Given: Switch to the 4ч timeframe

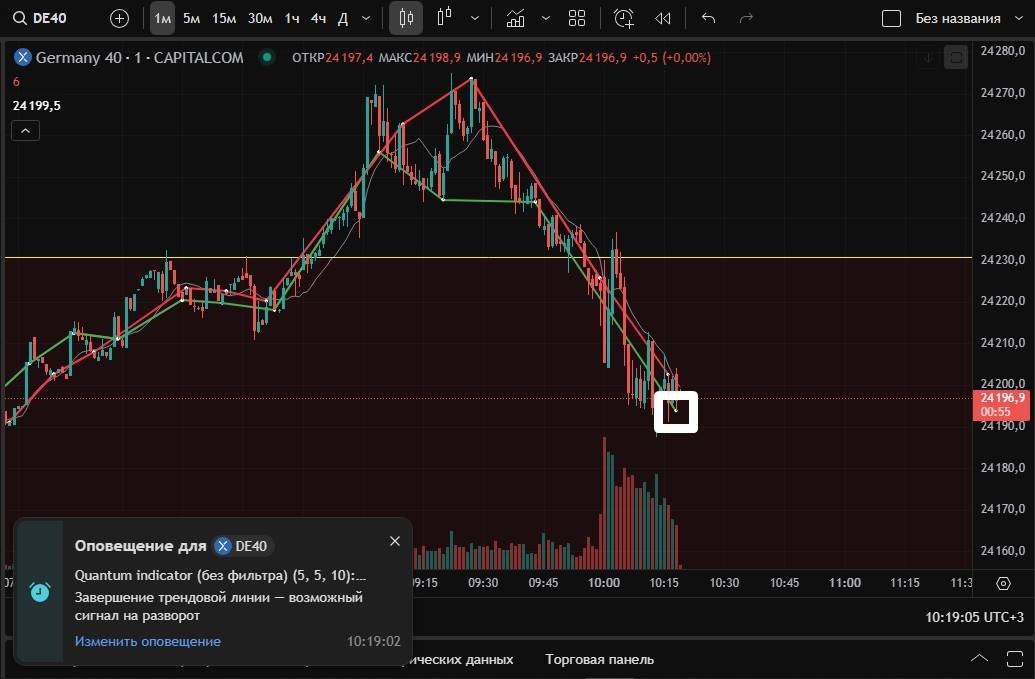Looking at the screenshot, I should click(318, 18).
